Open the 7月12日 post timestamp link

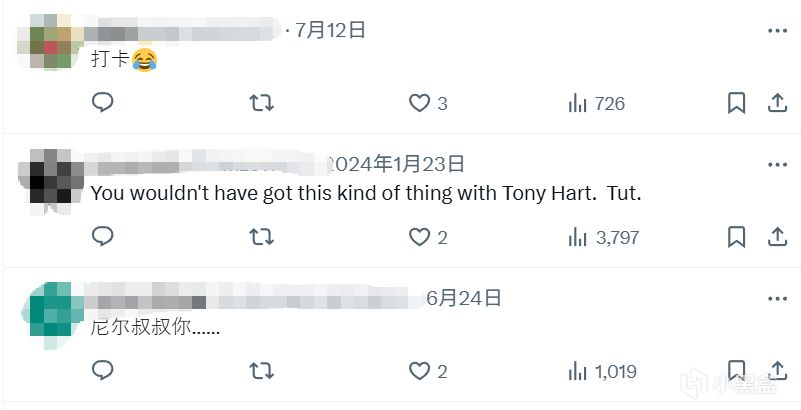(331, 31)
